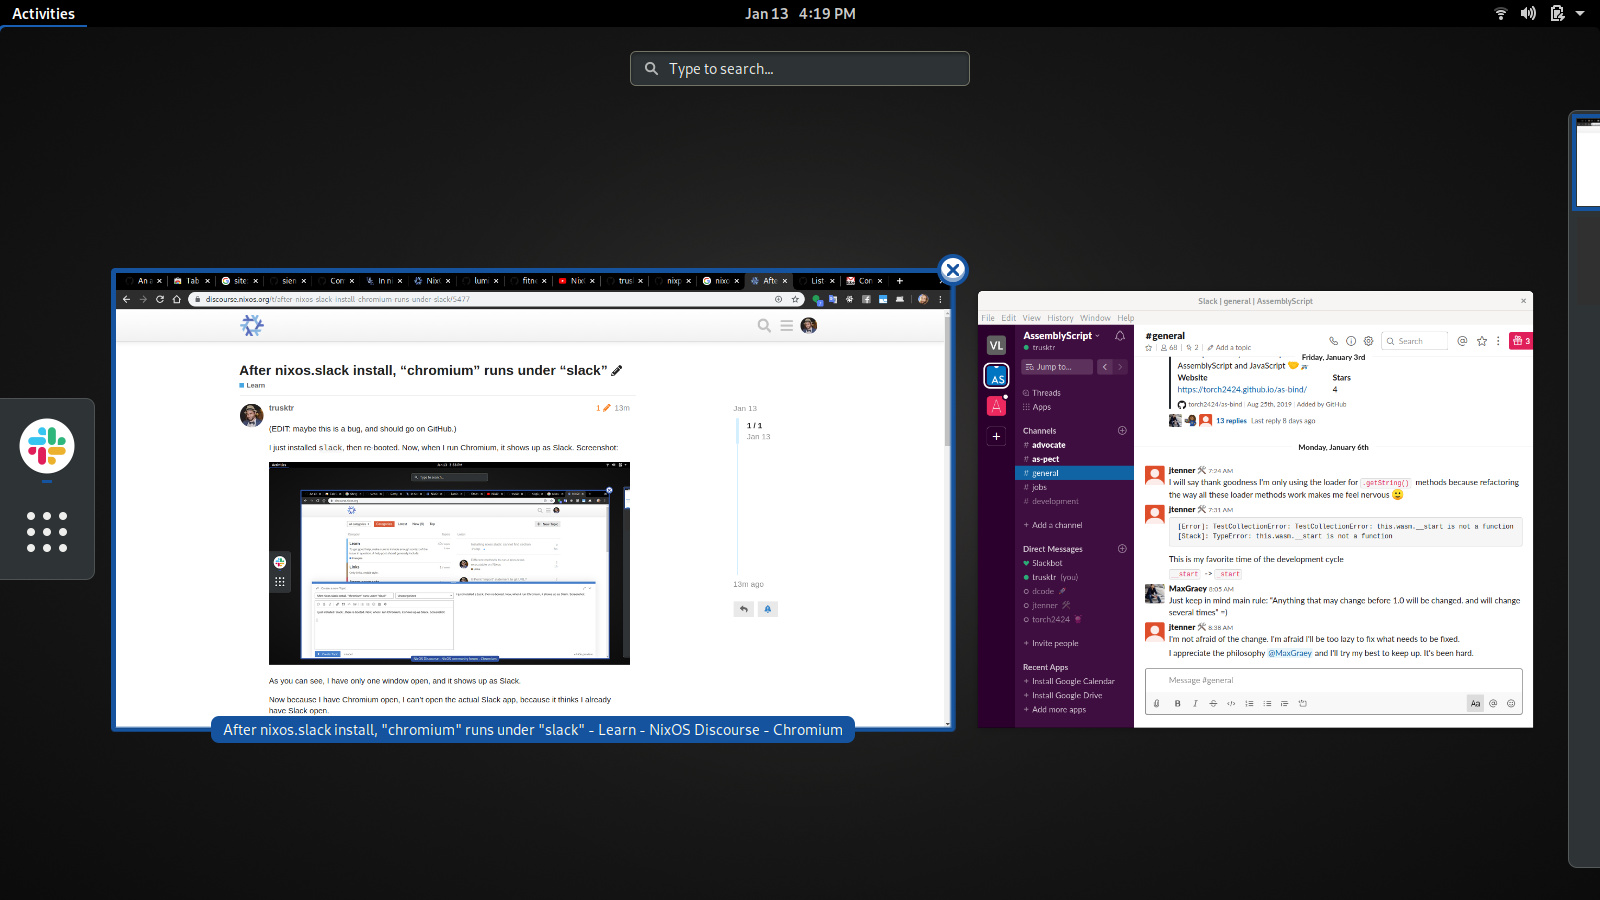Select the VL workspace icon in Slack
Viewport: 1600px width, 900px height.
[x=996, y=345]
